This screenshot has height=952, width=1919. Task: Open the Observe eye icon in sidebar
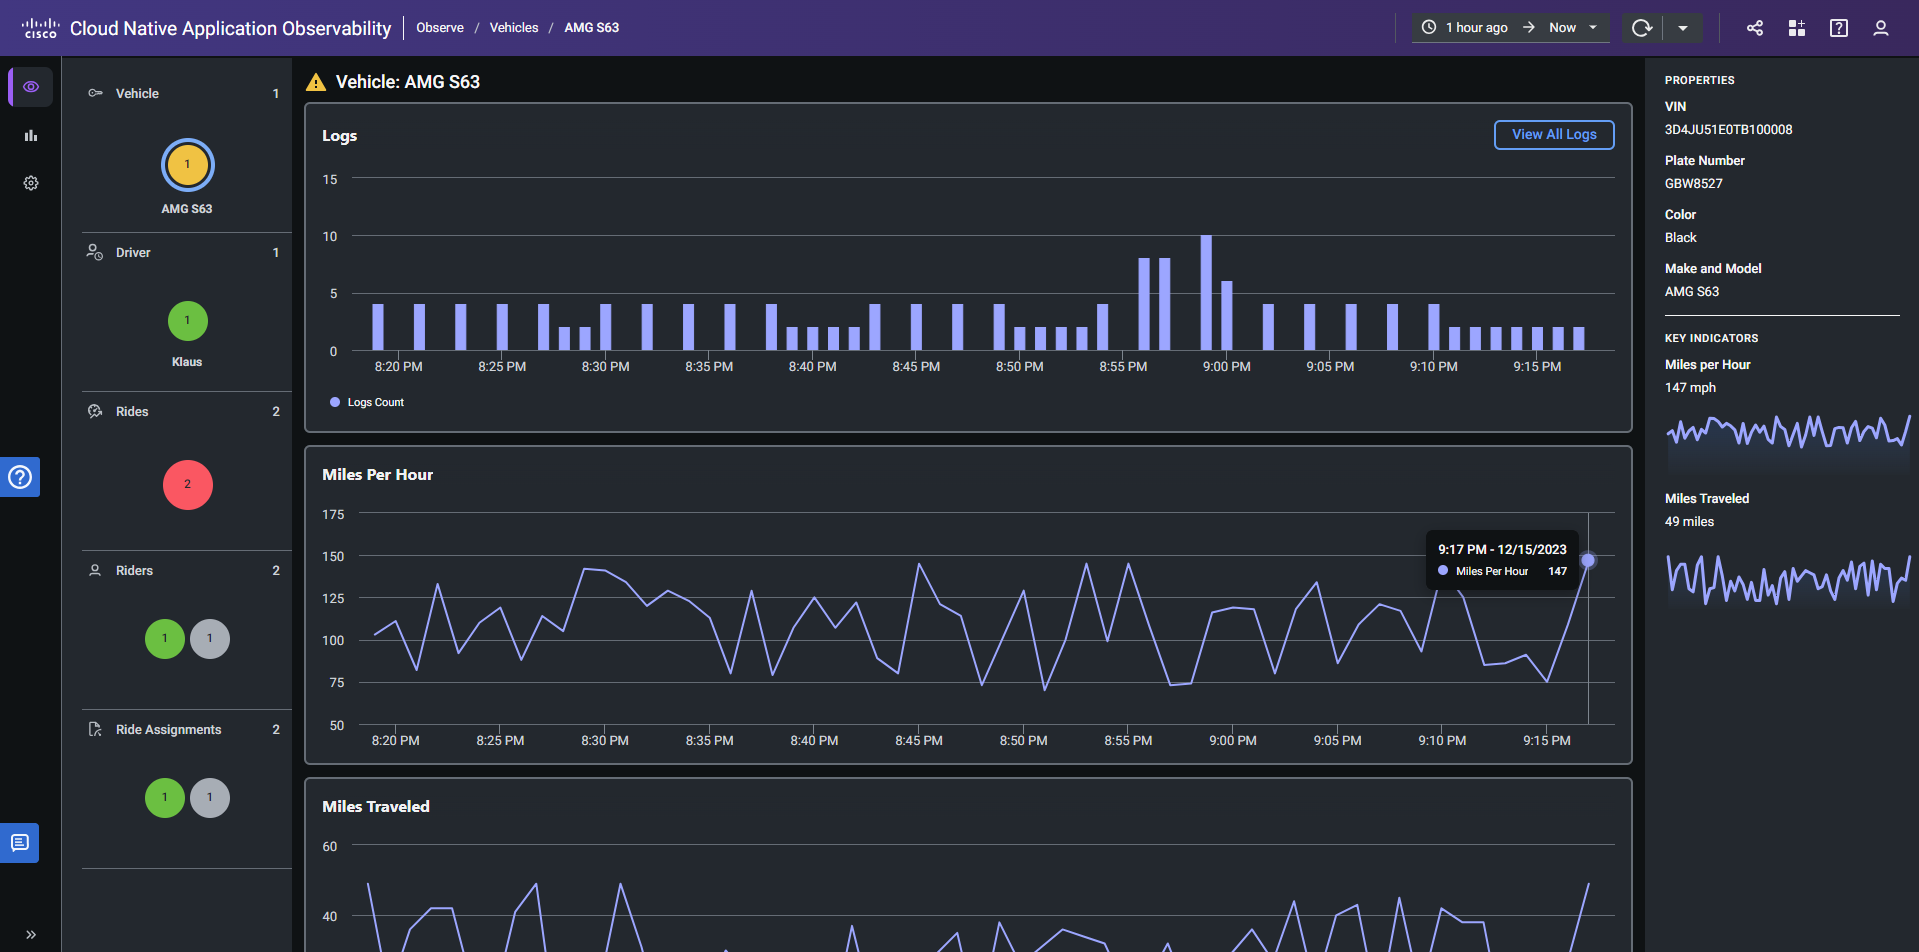(31, 87)
